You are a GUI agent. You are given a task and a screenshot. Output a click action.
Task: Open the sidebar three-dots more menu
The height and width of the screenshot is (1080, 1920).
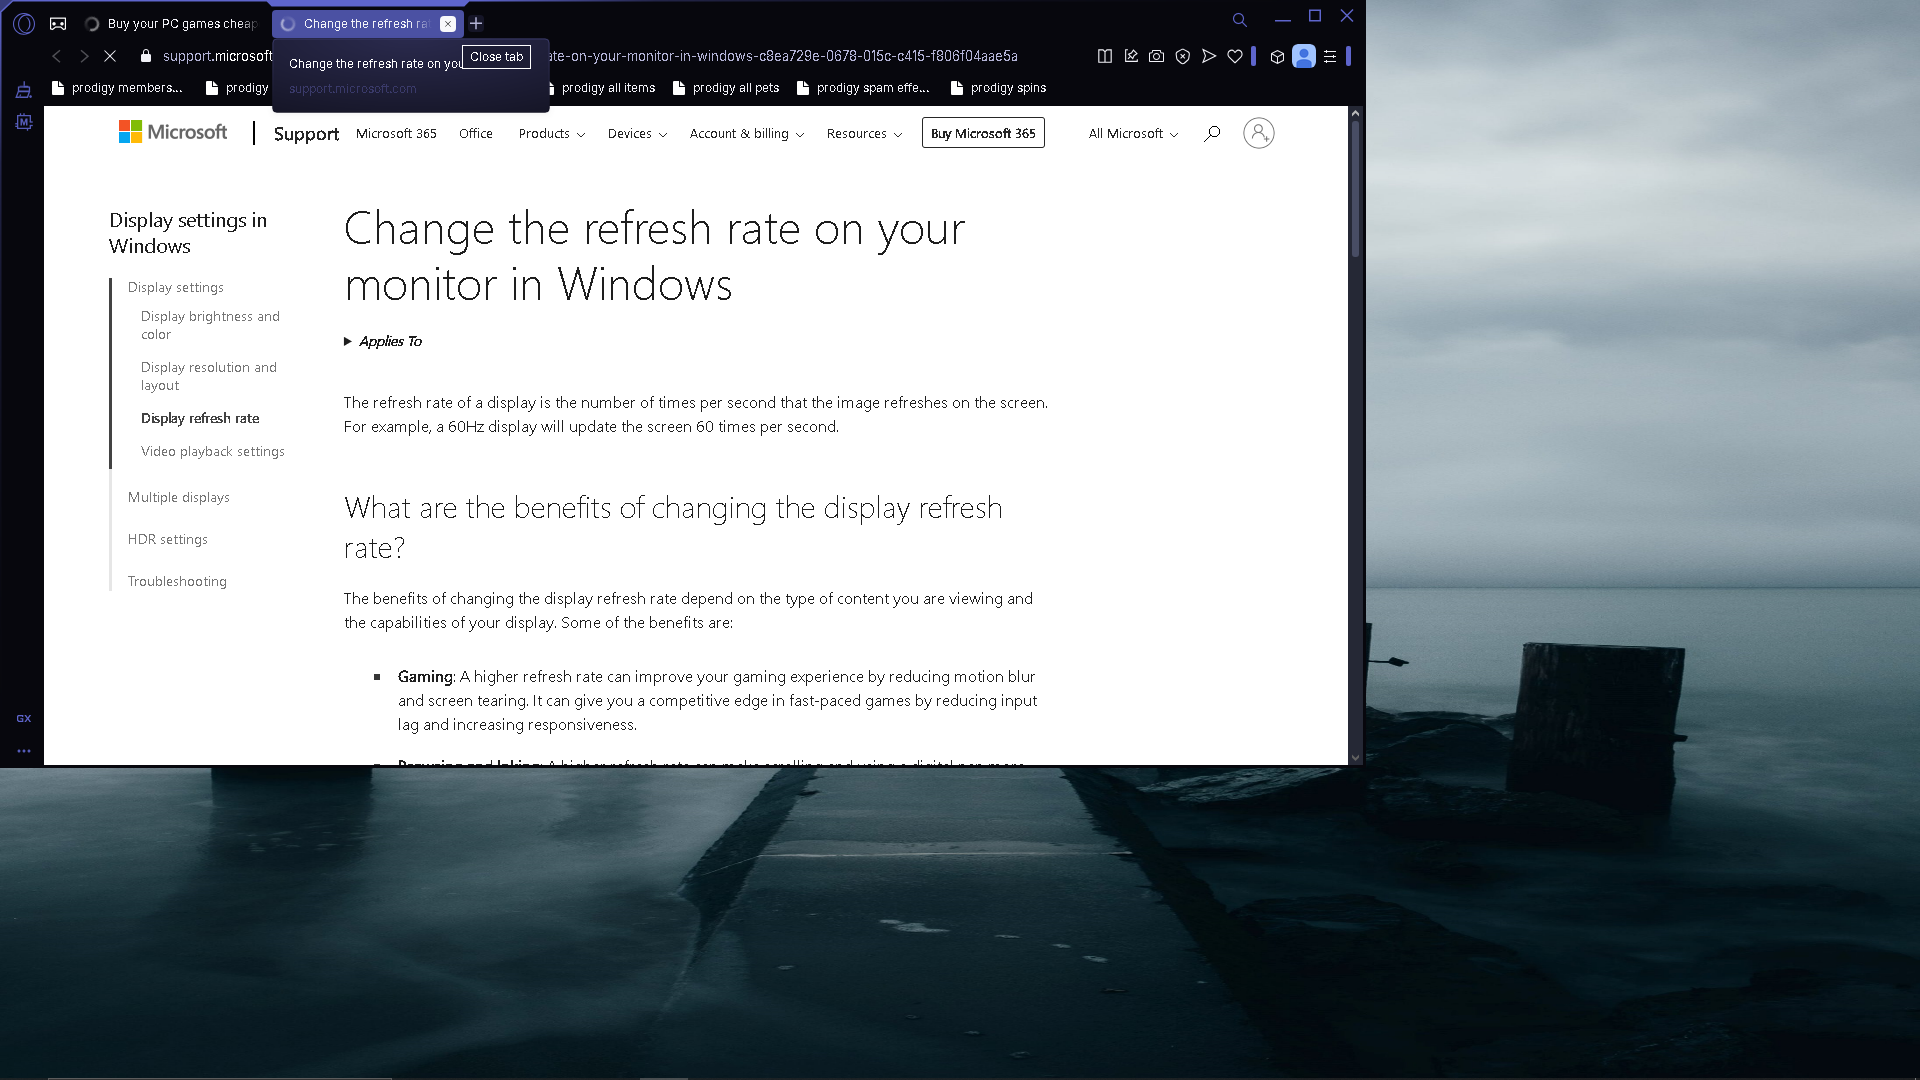pyautogui.click(x=24, y=750)
